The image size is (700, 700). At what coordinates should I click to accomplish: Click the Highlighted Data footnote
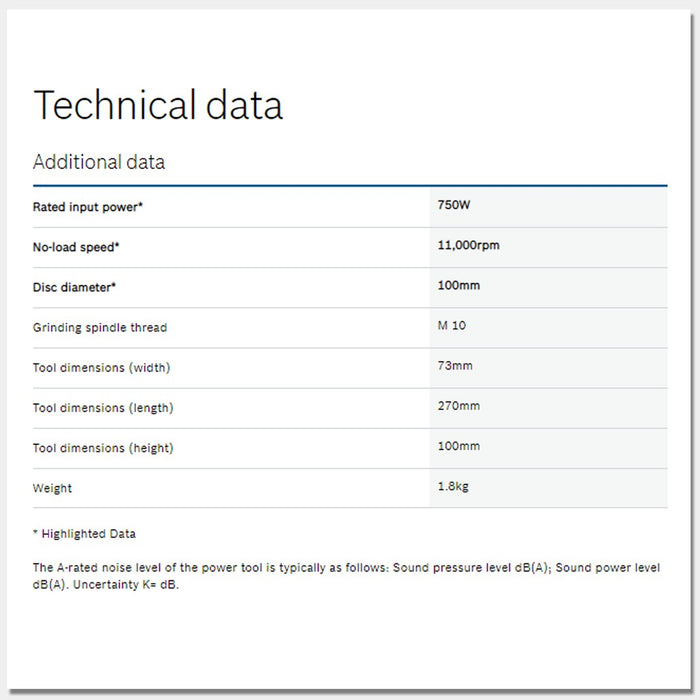[84, 534]
